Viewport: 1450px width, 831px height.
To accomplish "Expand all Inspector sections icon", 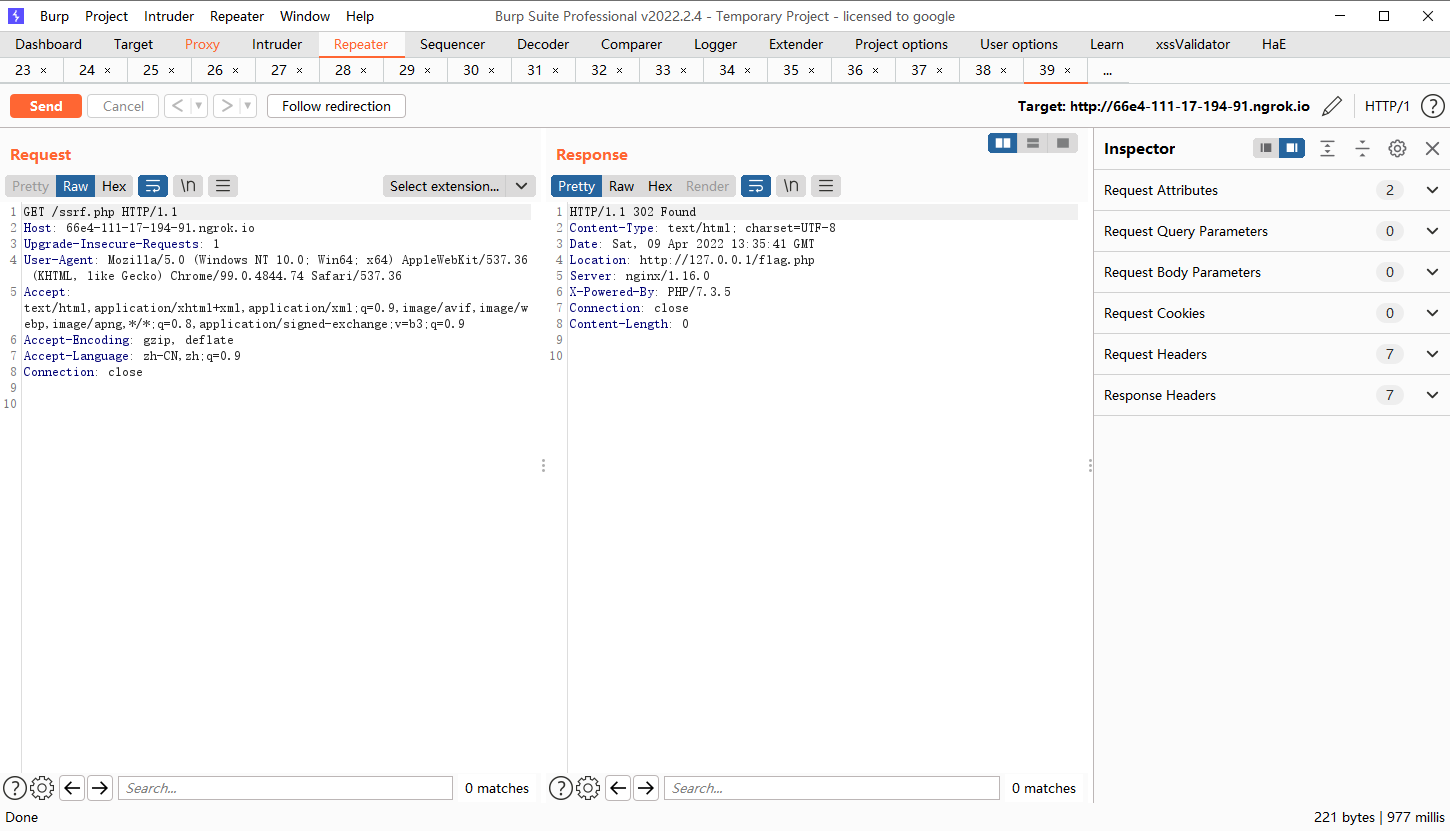I will click(1327, 148).
